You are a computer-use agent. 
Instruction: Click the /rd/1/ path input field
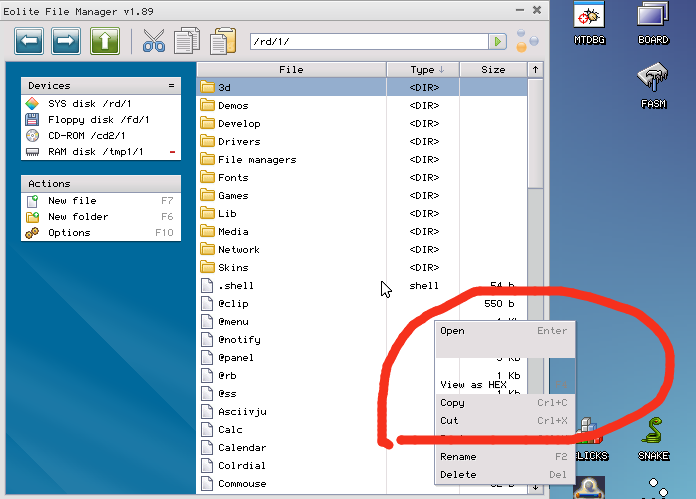368,41
